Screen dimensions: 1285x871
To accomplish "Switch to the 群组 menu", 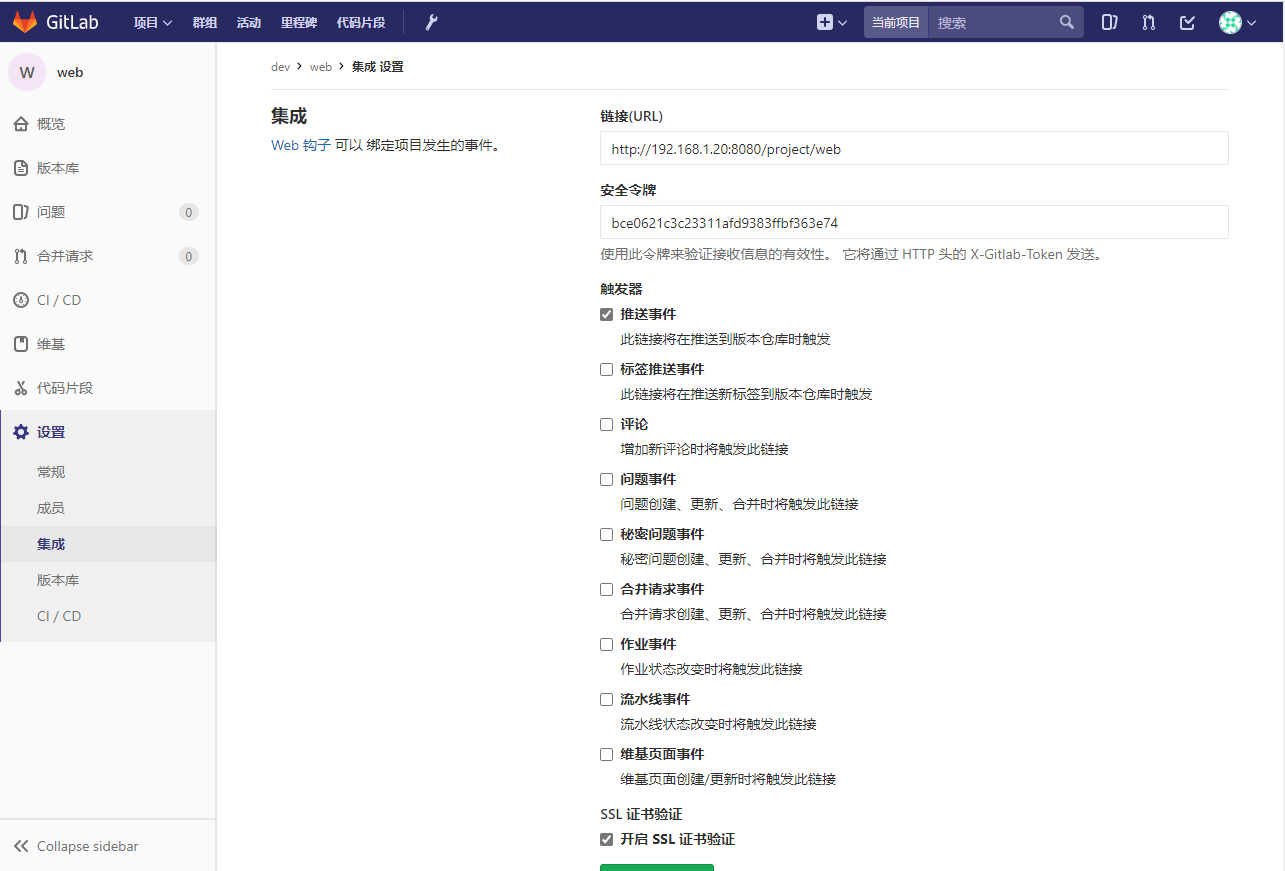I will coord(204,21).
